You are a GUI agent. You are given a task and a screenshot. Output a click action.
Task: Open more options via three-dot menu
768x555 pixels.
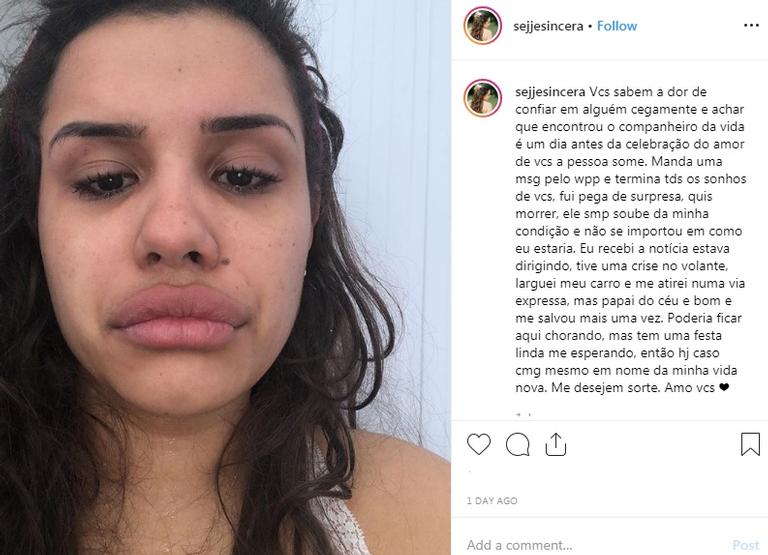[x=751, y=25]
